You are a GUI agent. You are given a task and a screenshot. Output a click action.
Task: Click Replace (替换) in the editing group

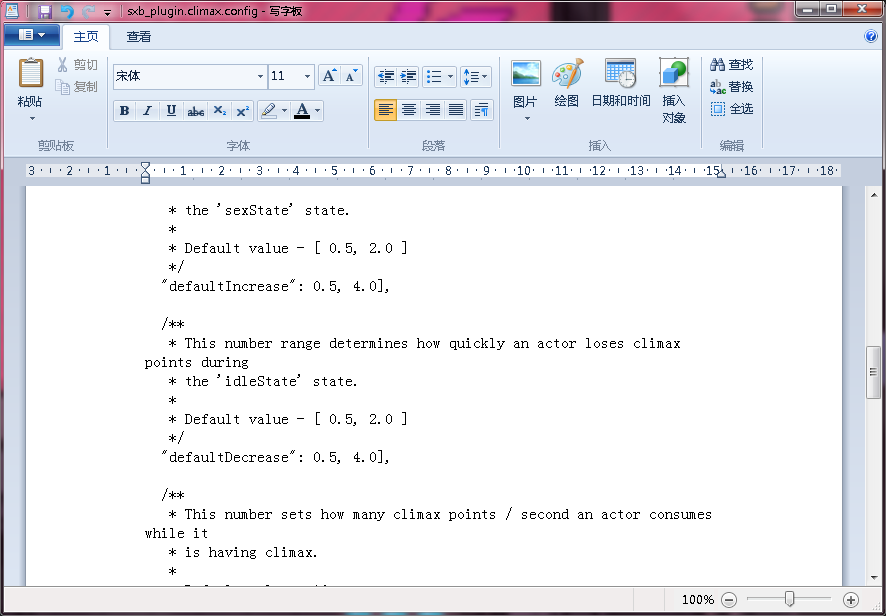(x=732, y=86)
